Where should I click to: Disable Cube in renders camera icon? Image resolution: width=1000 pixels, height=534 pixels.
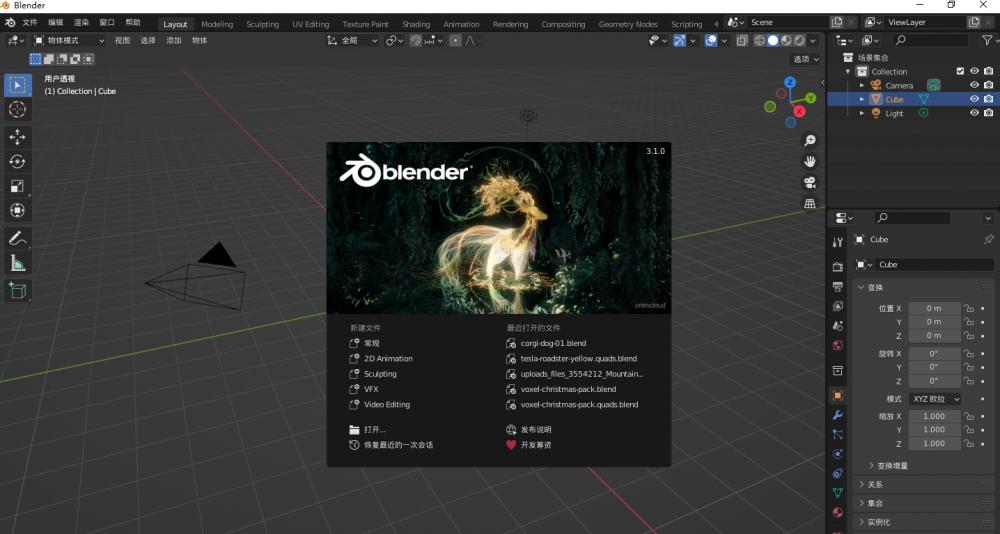click(989, 99)
